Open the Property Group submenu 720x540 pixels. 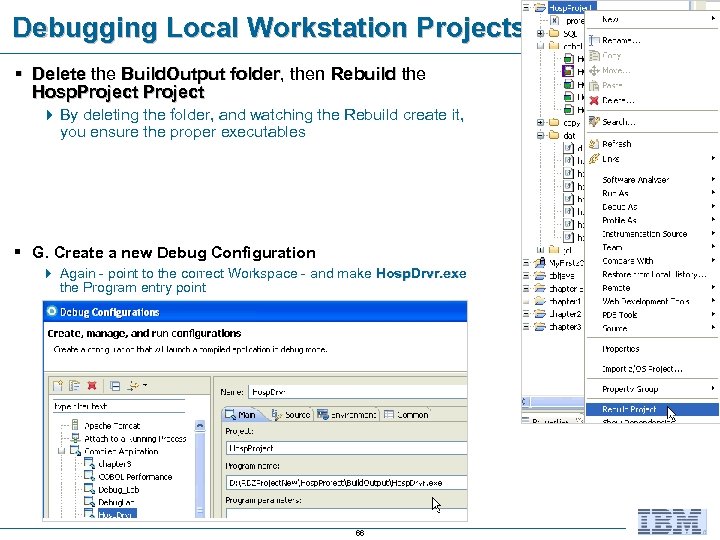coord(652,389)
